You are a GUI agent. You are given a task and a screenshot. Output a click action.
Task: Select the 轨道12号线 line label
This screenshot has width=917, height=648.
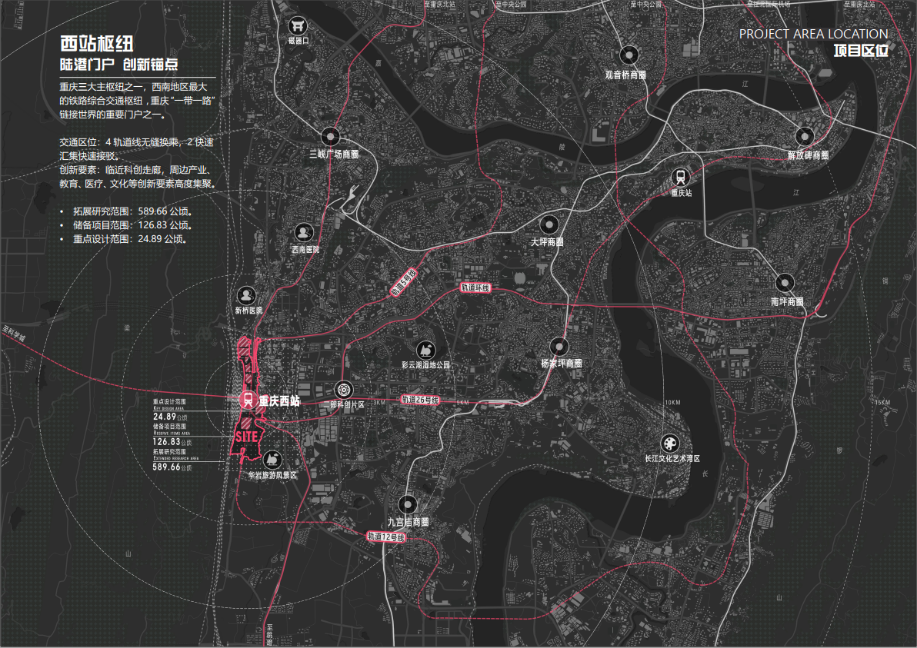point(386,536)
